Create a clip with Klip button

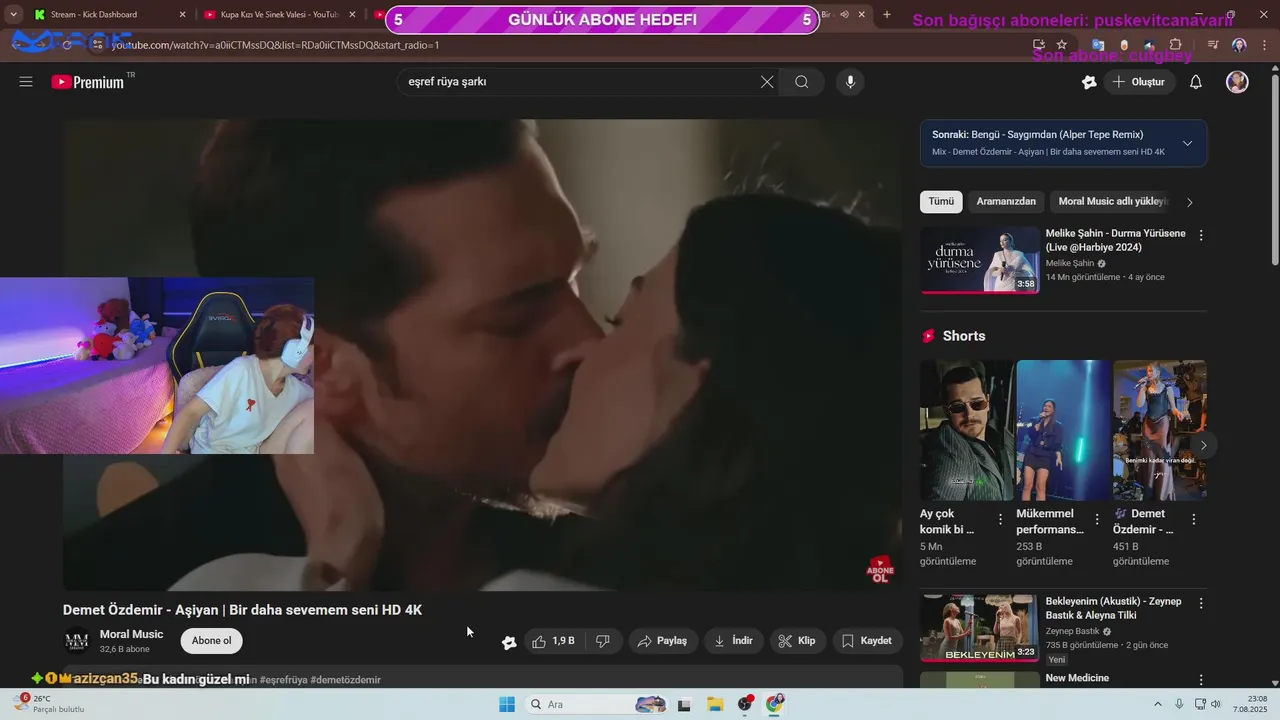[x=798, y=641]
